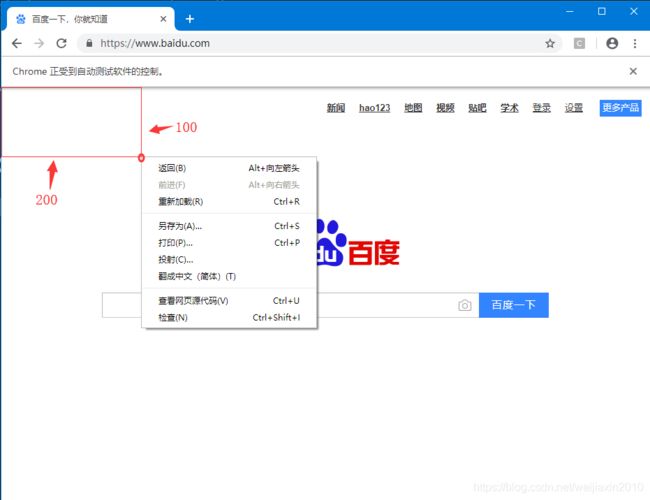The width and height of the screenshot is (650, 500).
Task: Choose 另存为(A)... in context menu
Action: pos(229,226)
